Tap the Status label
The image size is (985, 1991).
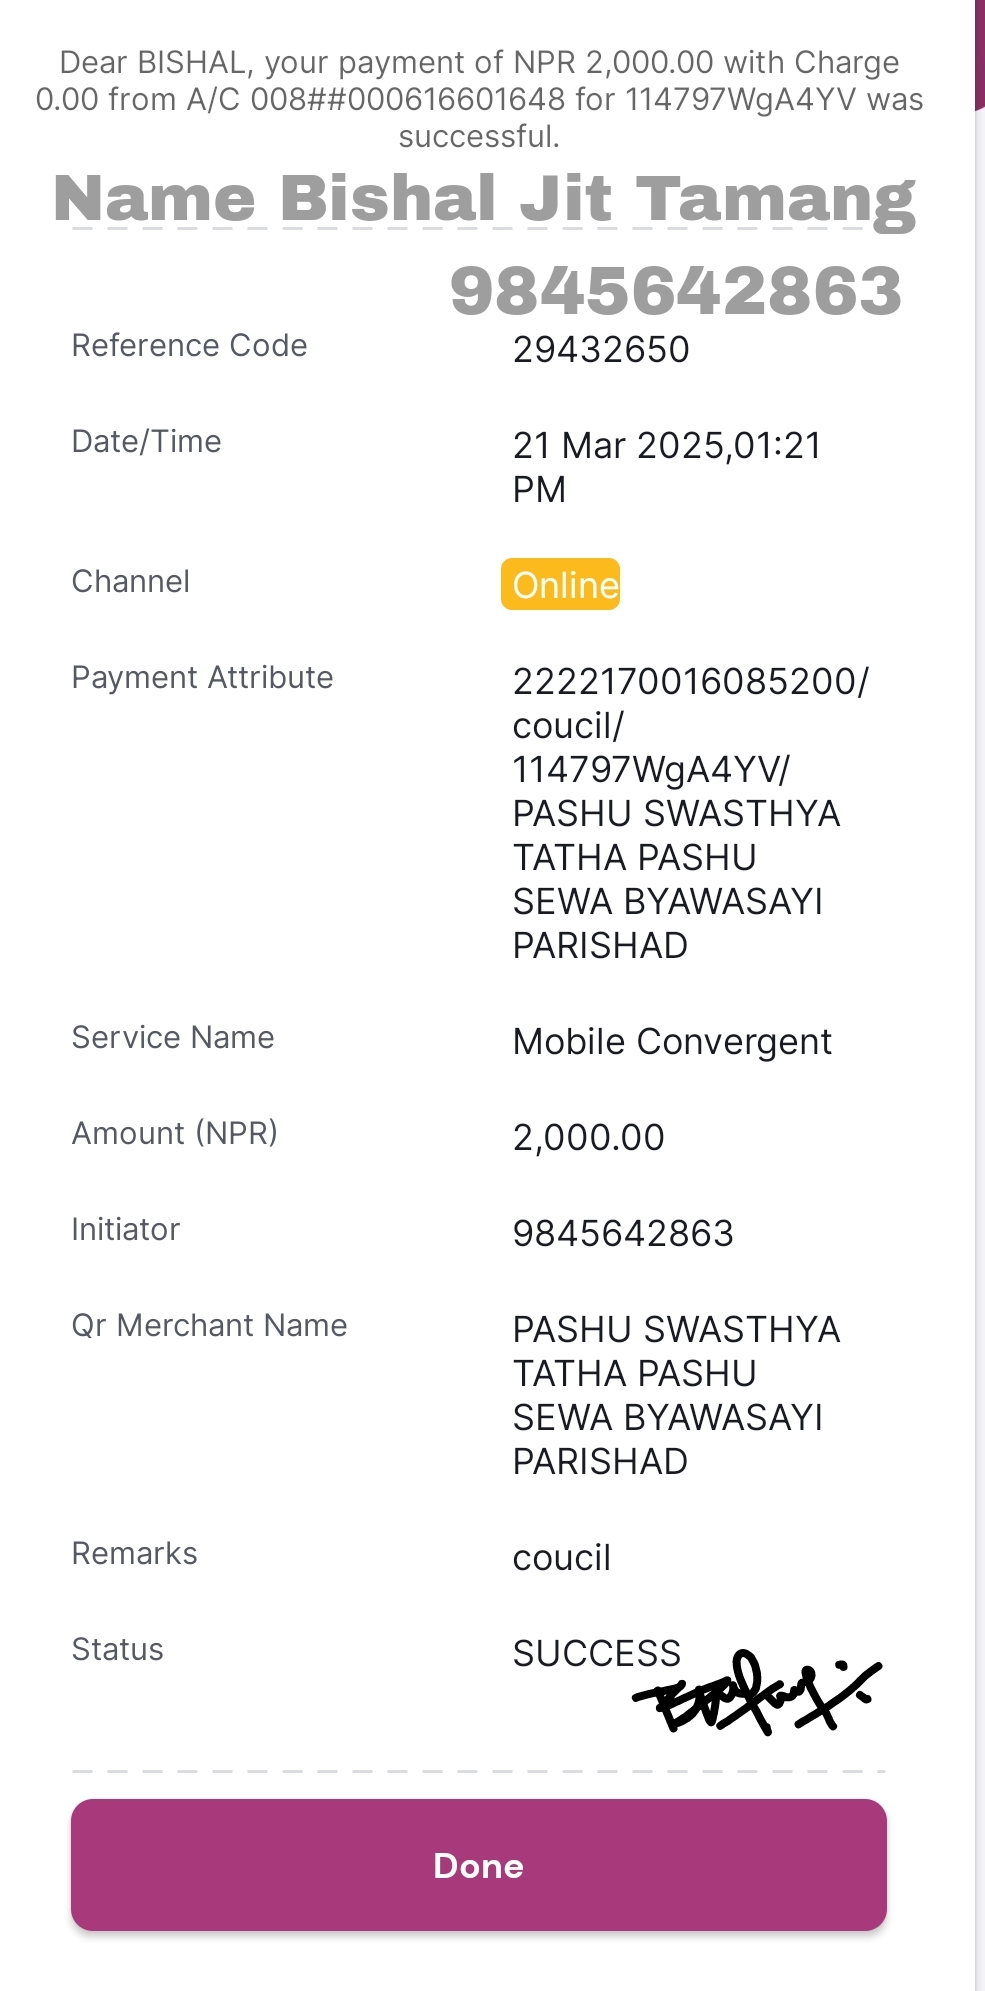tap(117, 1649)
